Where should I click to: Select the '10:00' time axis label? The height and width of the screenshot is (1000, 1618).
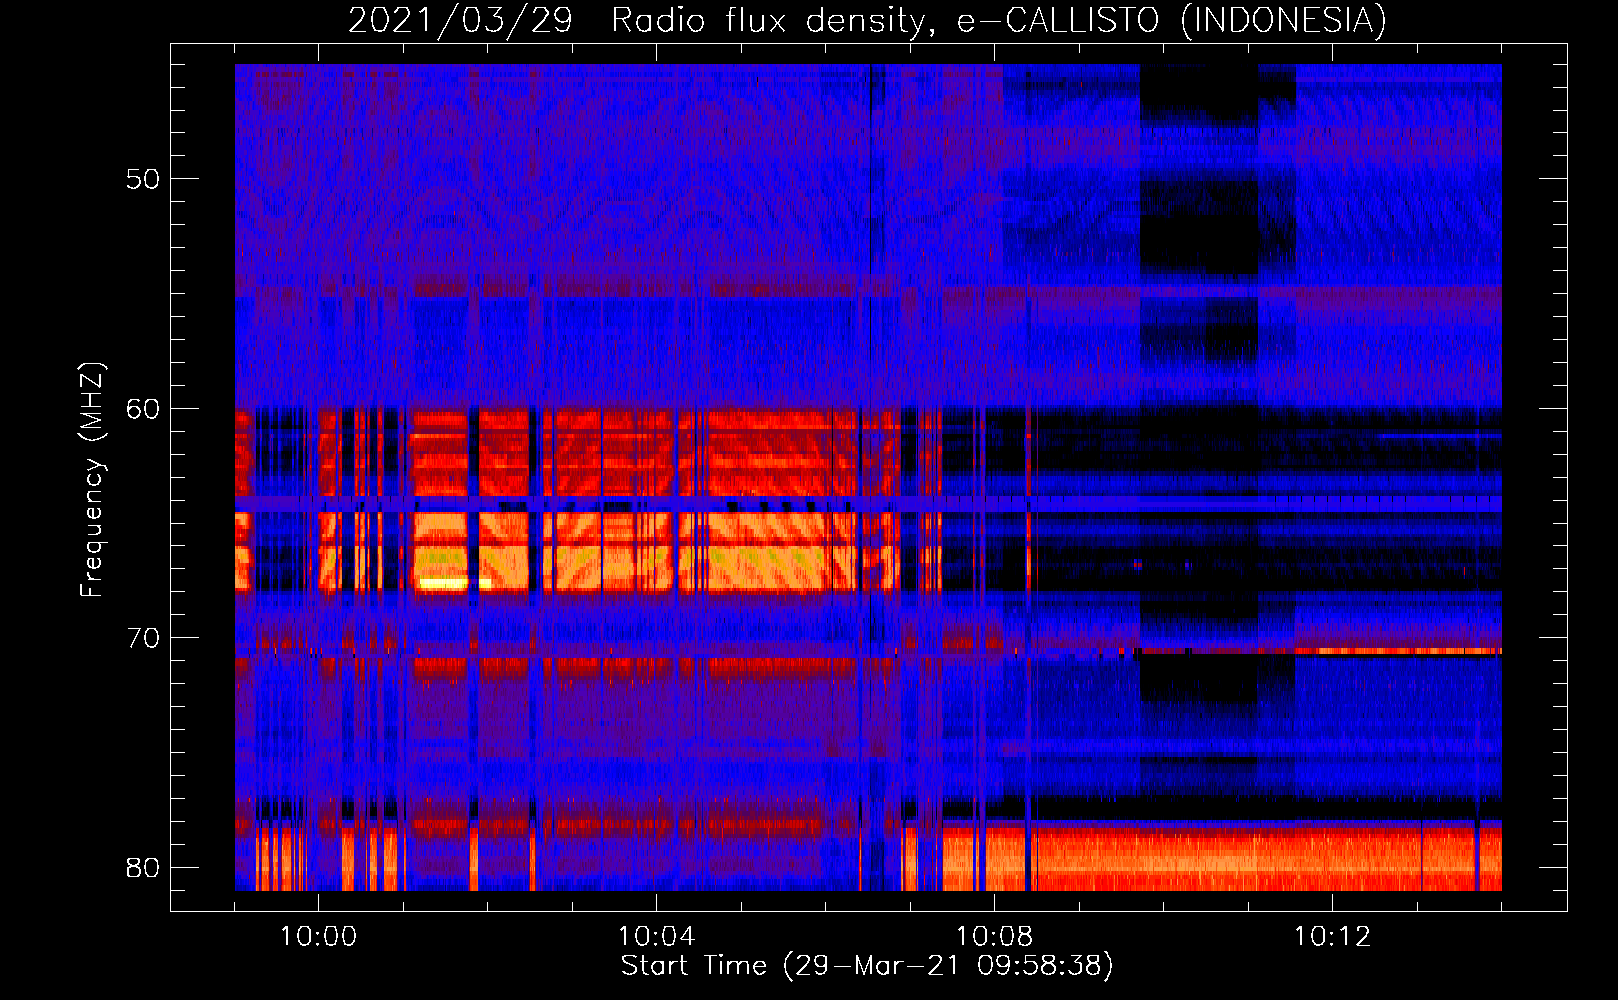318,937
